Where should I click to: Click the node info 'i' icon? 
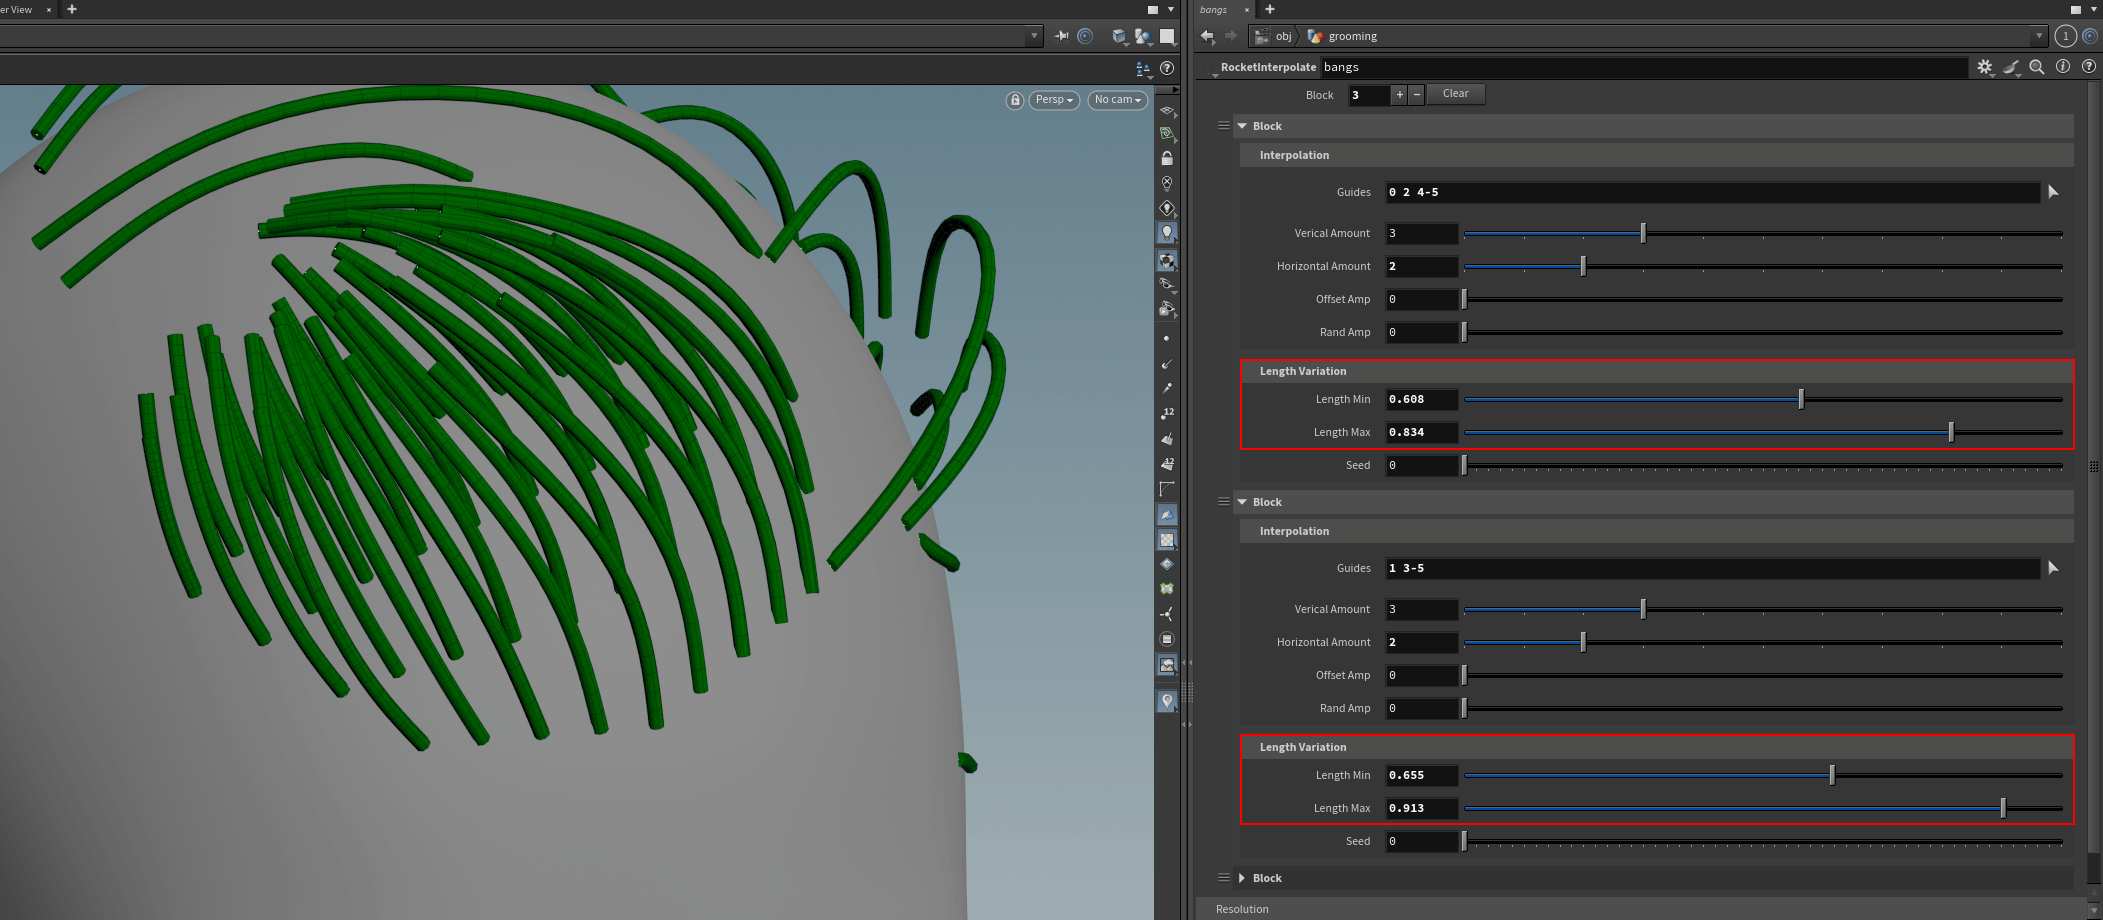2063,66
